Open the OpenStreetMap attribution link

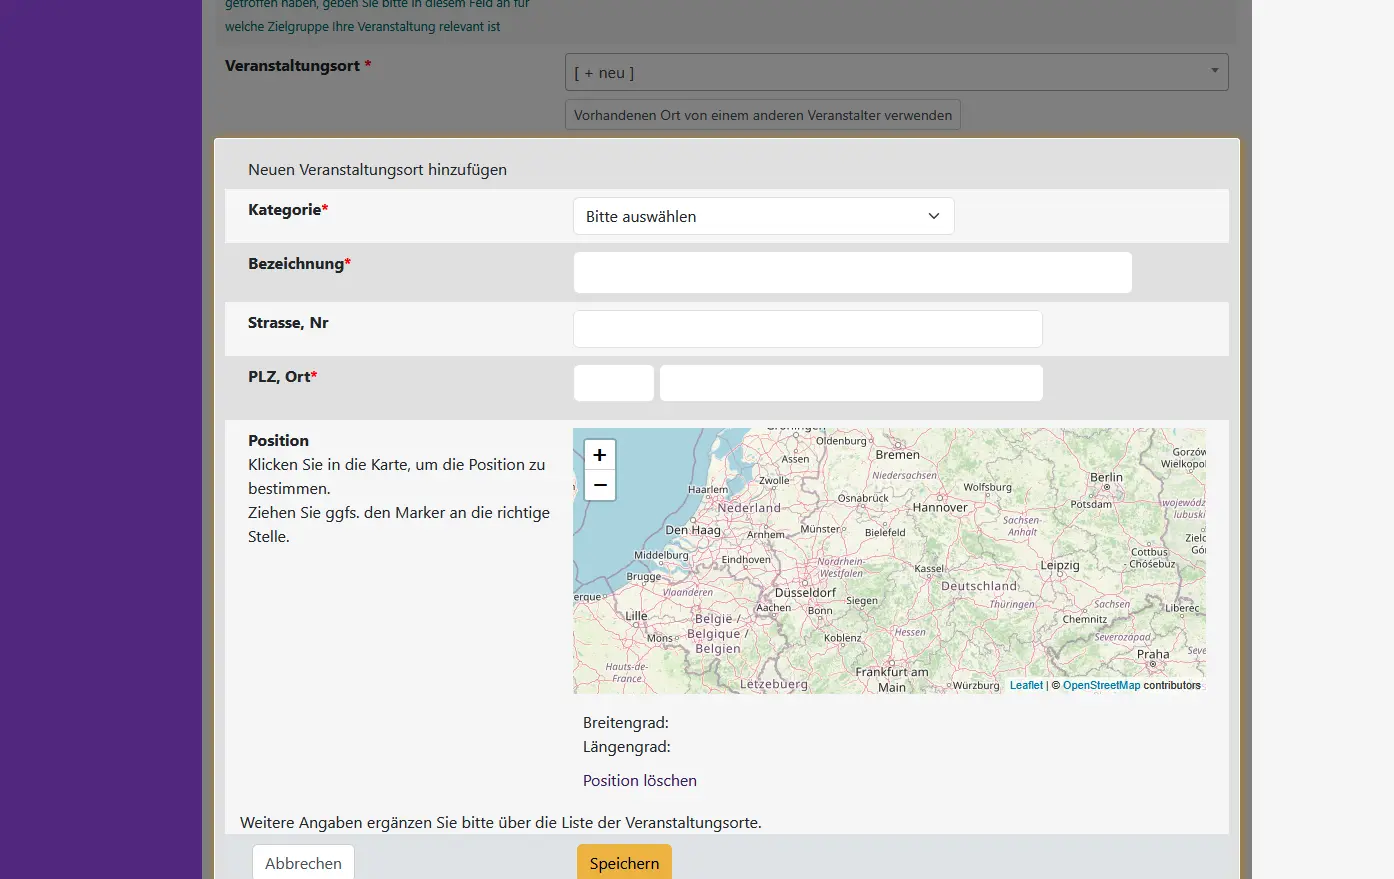1101,686
